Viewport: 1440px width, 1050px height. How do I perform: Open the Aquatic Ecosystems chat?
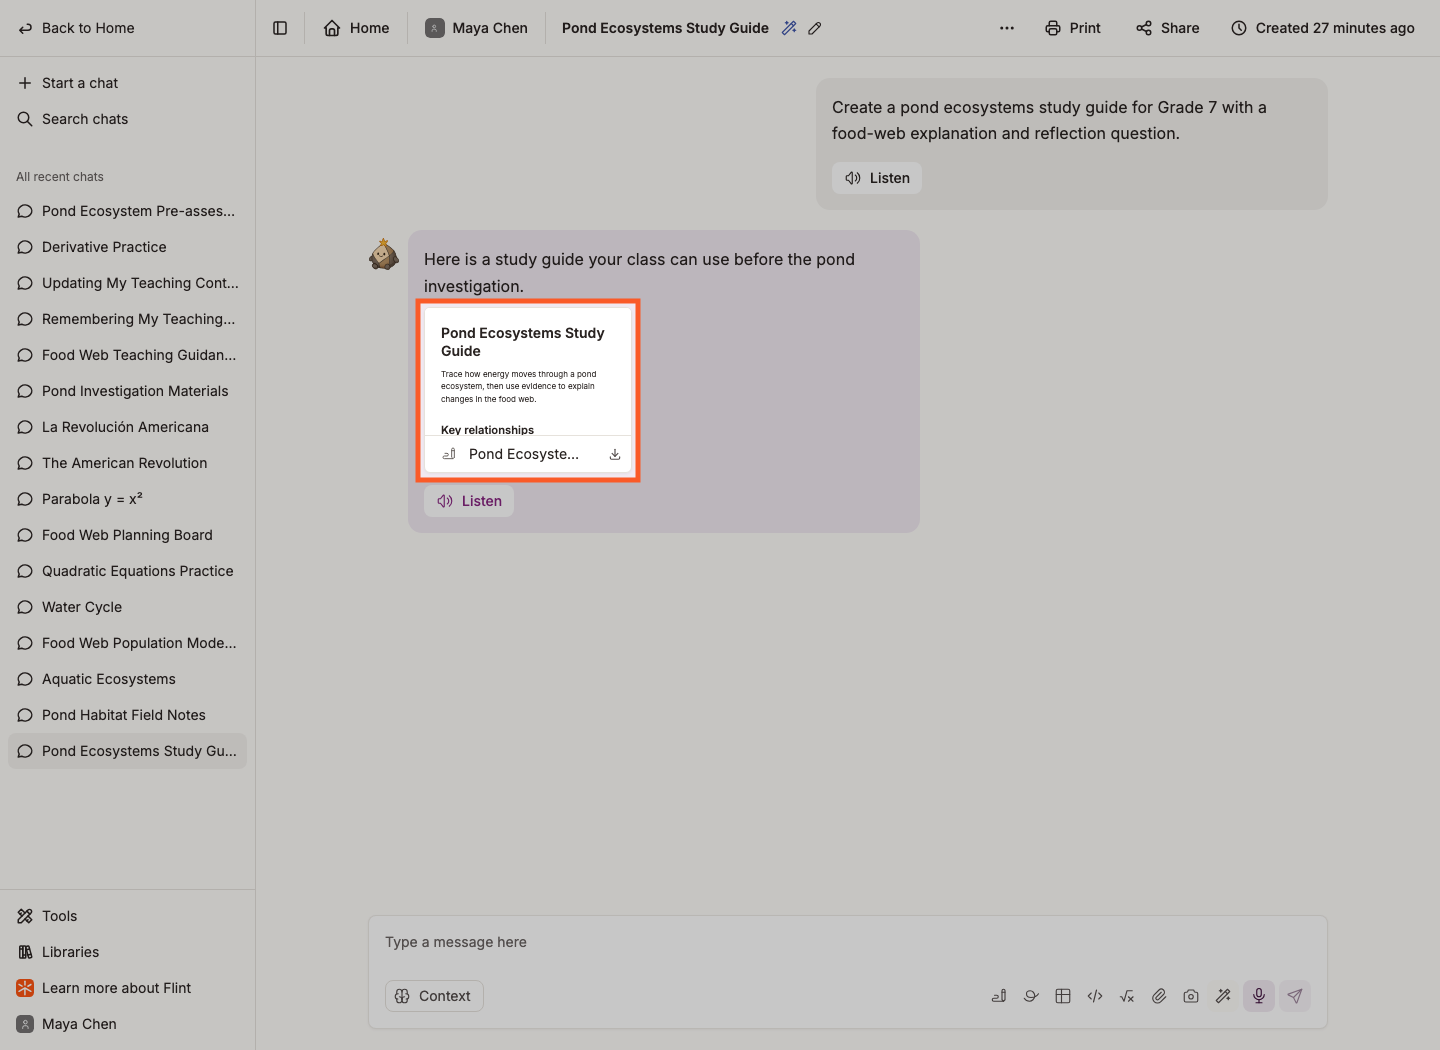[127, 679]
